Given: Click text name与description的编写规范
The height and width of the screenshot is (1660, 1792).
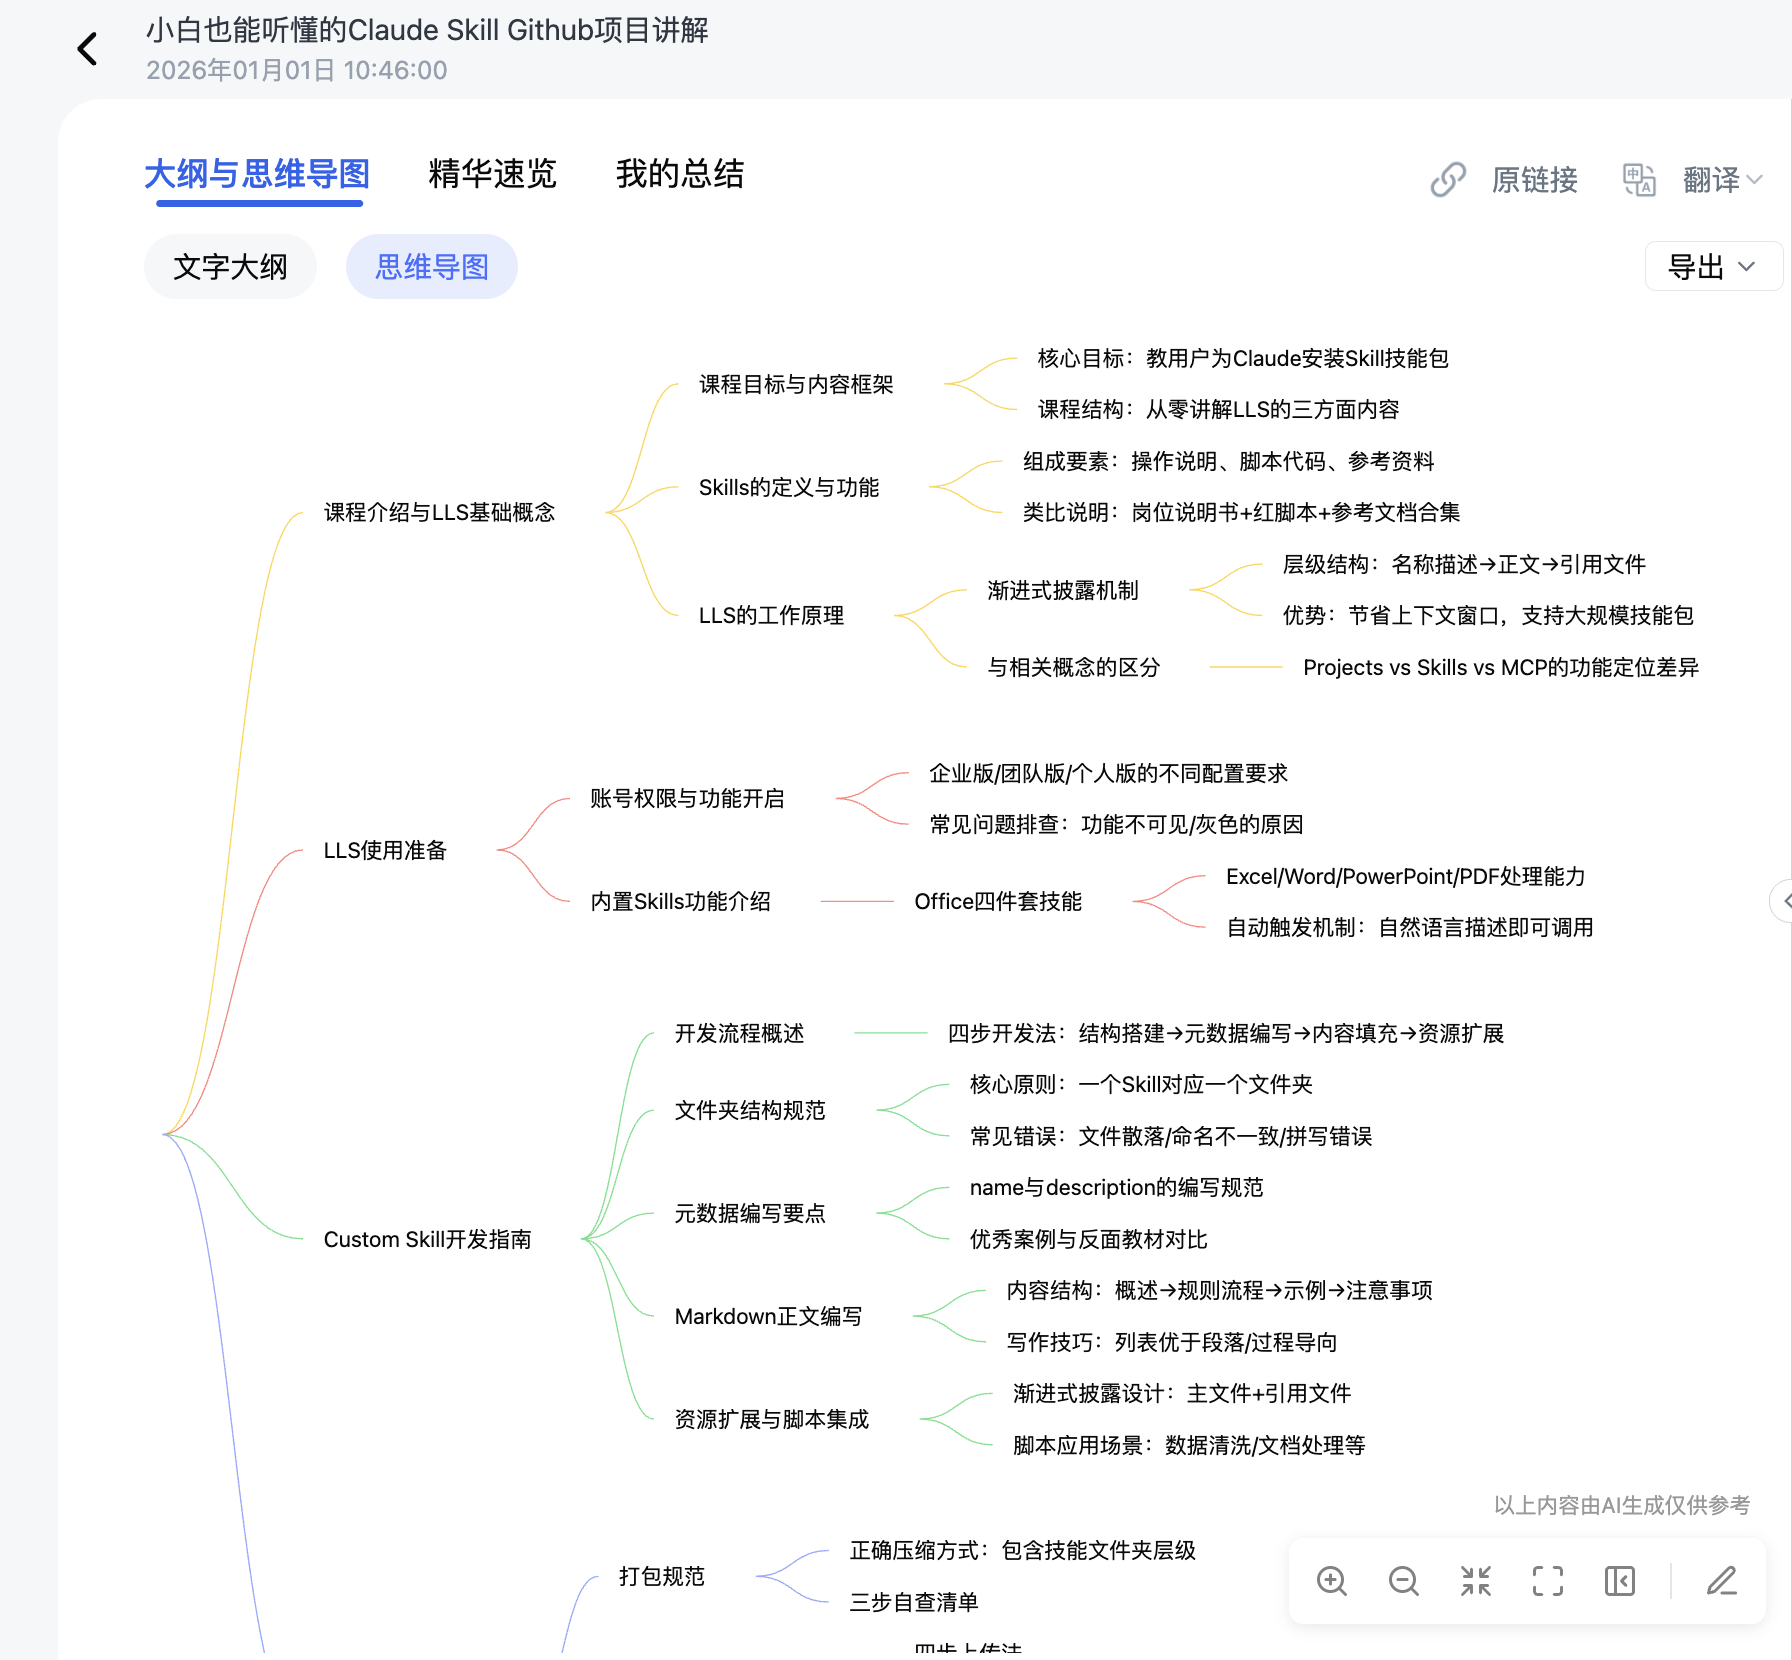Looking at the screenshot, I should 1116,1187.
